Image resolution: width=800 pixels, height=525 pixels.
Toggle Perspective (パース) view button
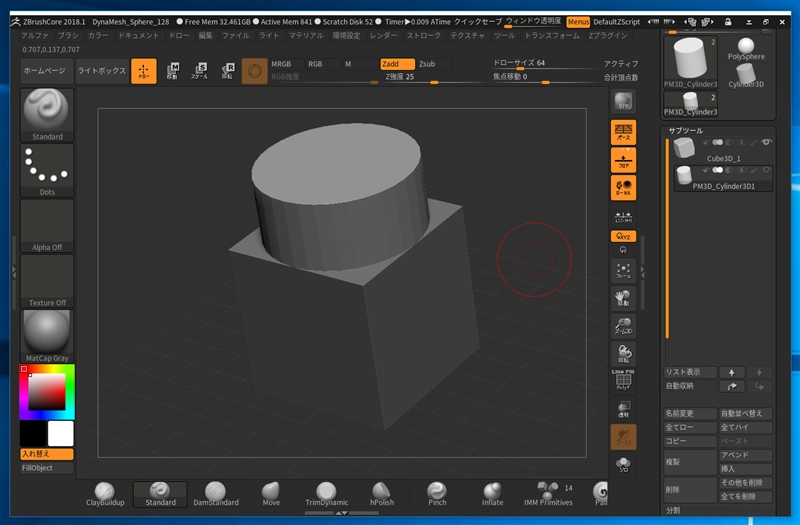[623, 132]
